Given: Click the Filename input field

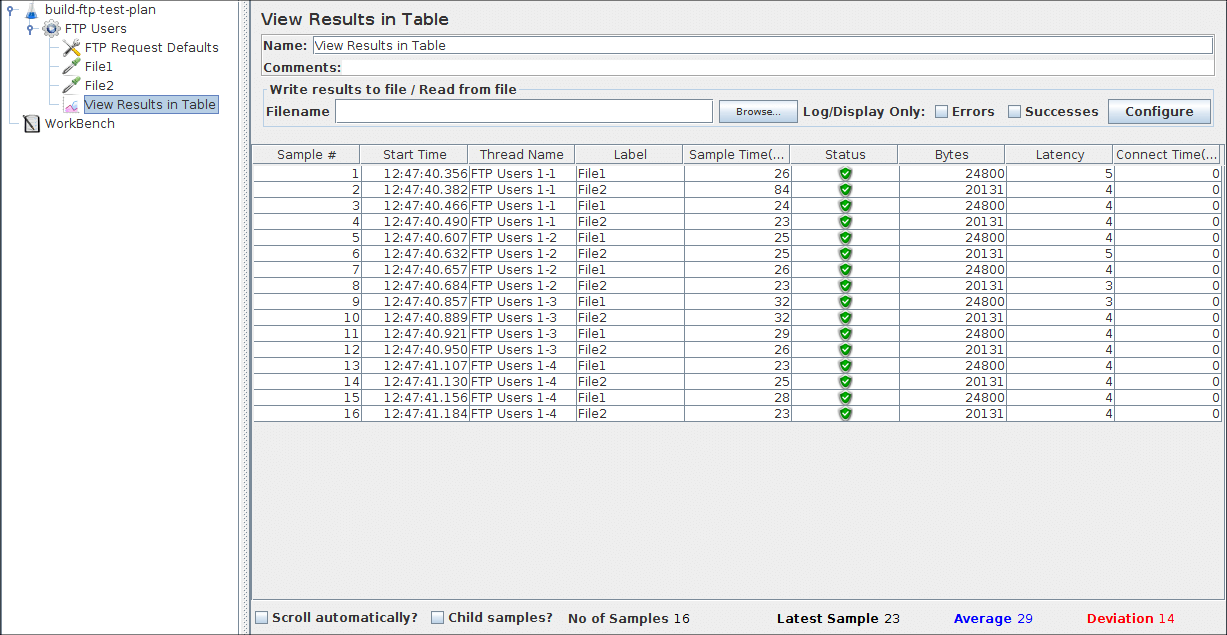Looking at the screenshot, I should 523,112.
